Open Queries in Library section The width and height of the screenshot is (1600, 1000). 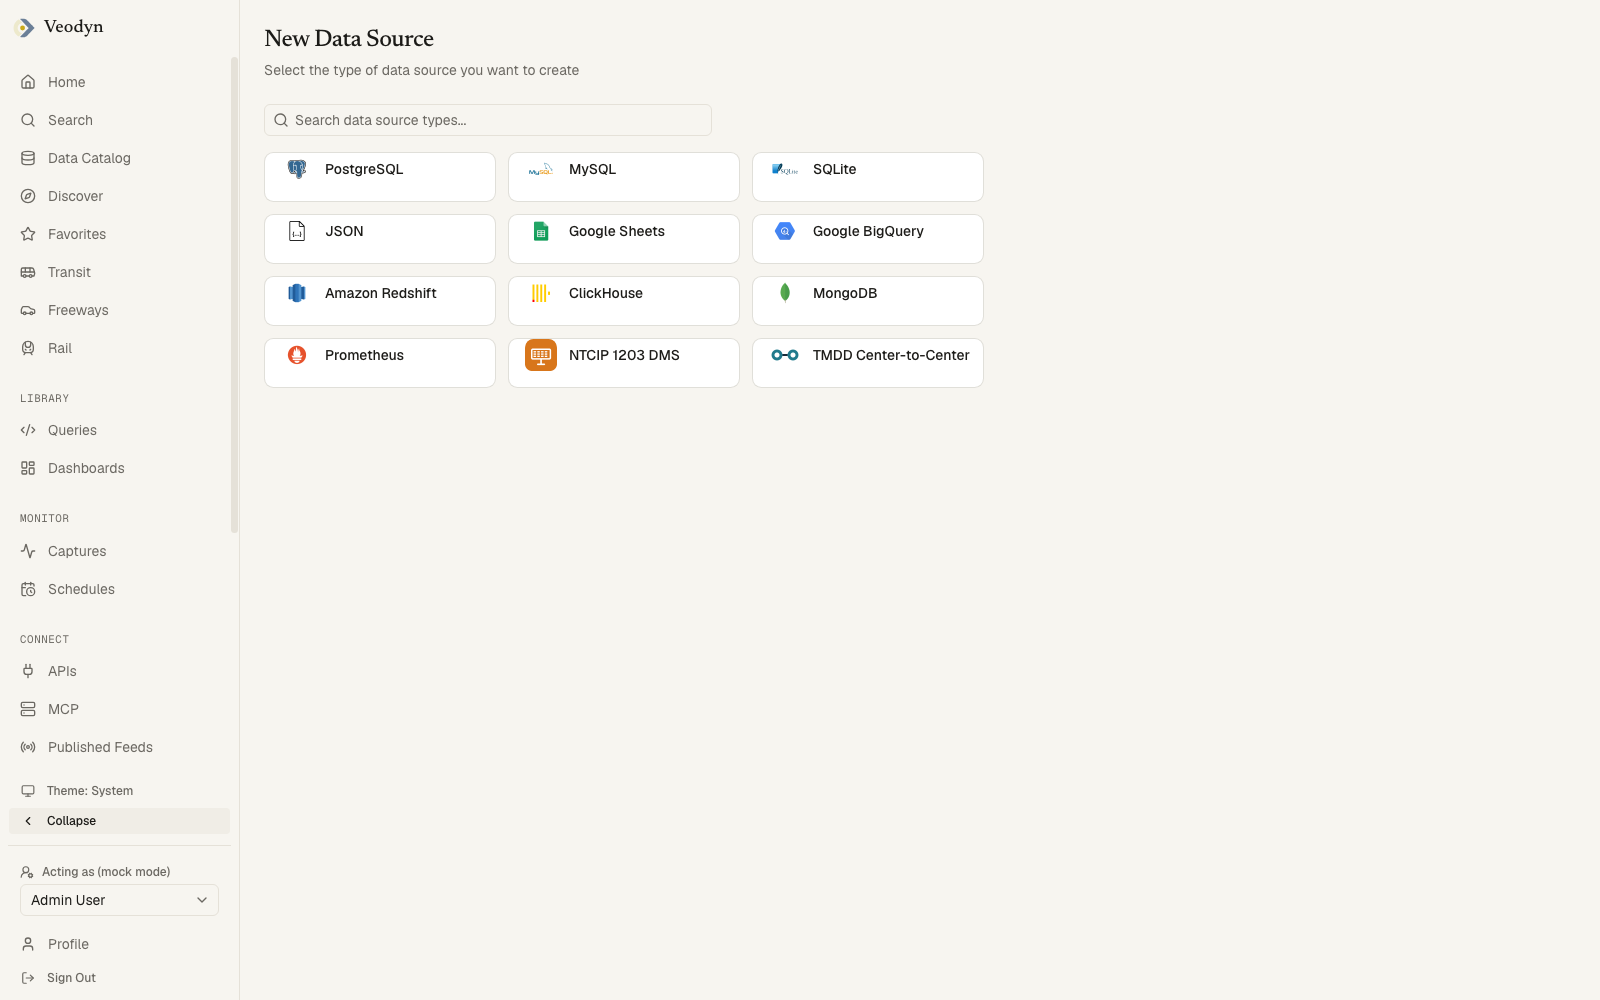[119, 430]
